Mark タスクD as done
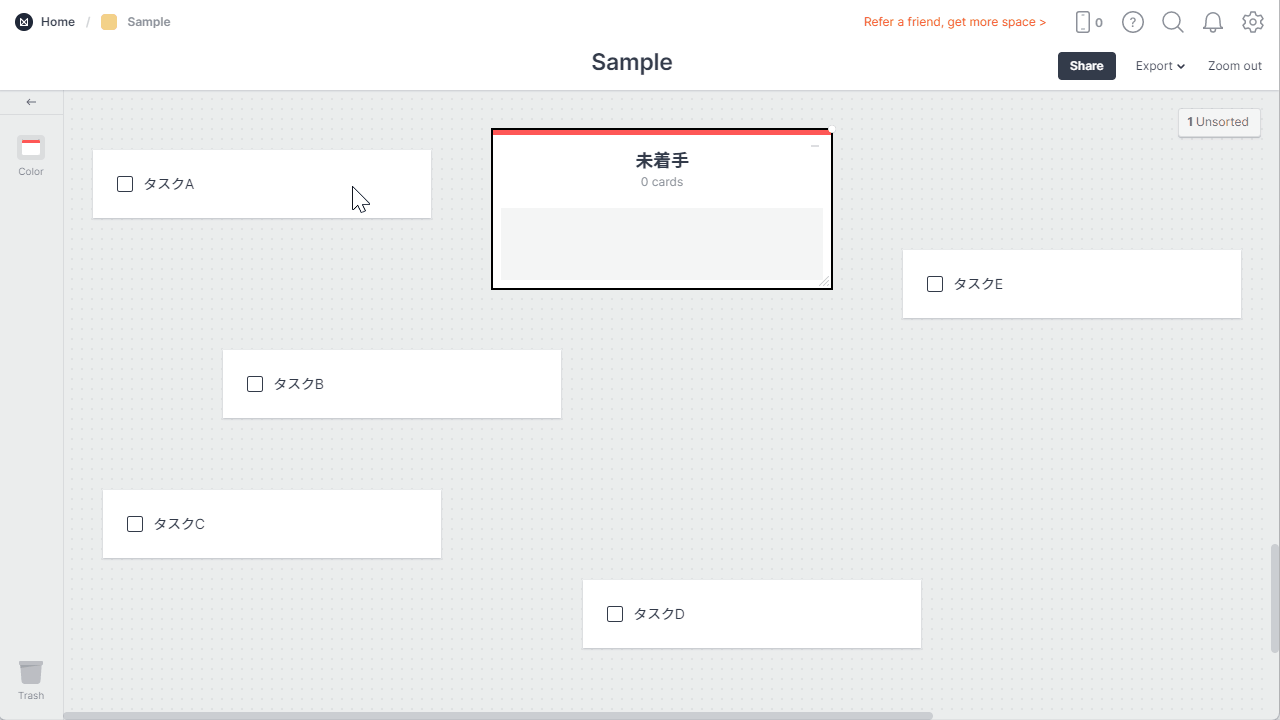 tap(615, 614)
